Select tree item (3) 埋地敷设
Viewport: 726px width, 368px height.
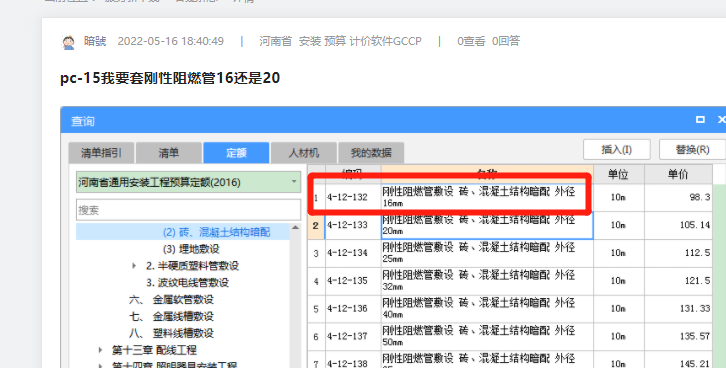191,249
